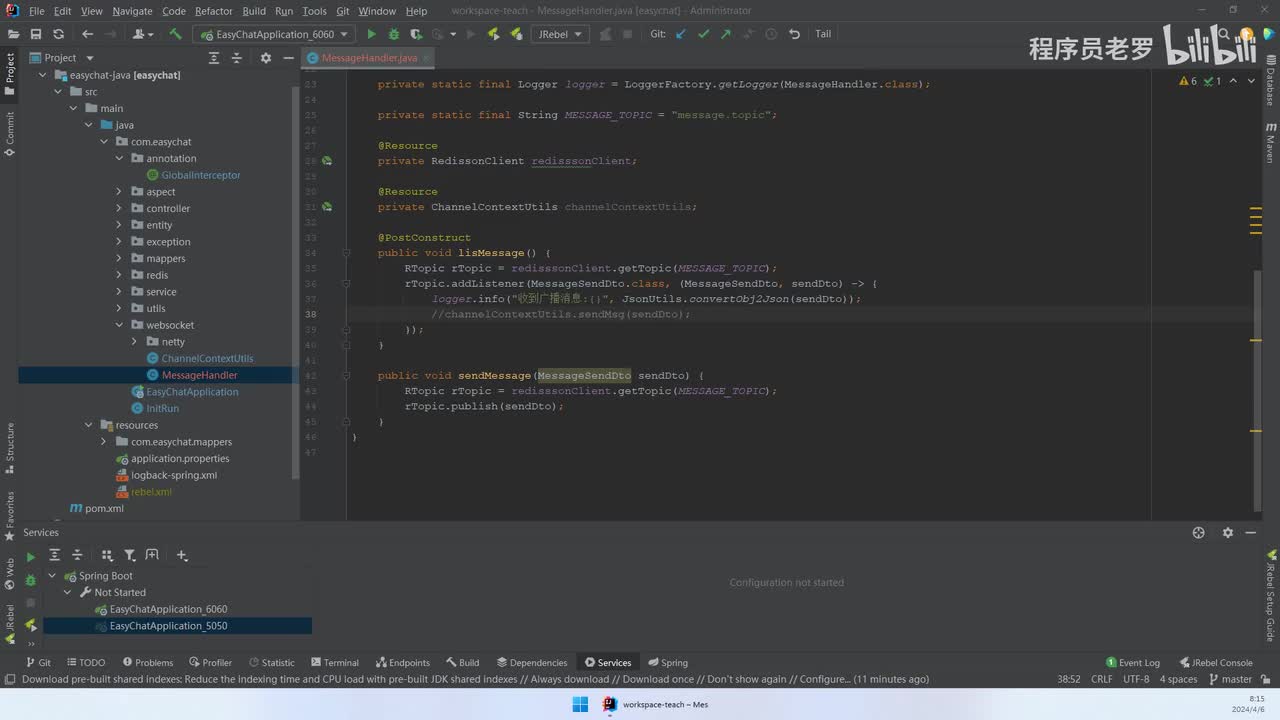
Task: Add a service with the plus icon
Action: tap(181, 555)
